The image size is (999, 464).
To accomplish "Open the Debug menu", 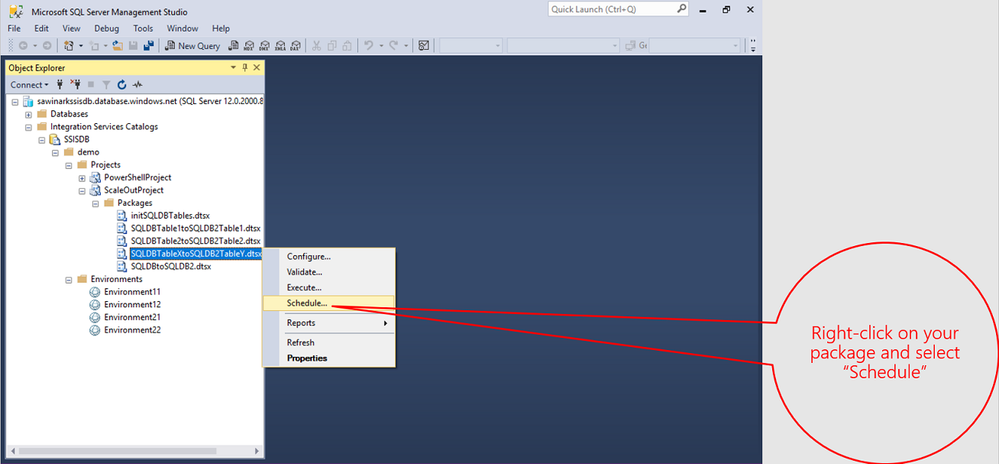I will click(x=106, y=29).
